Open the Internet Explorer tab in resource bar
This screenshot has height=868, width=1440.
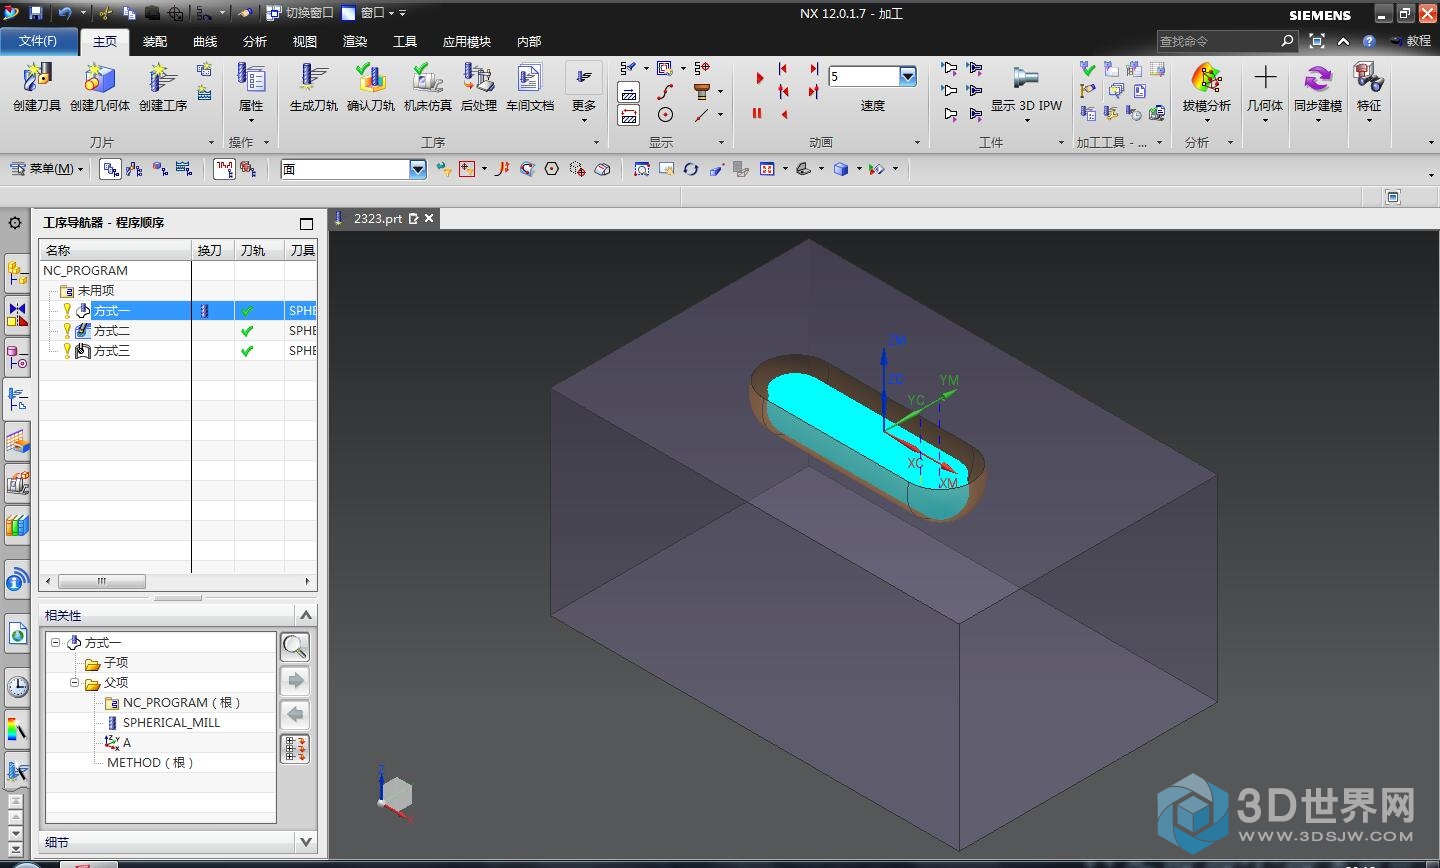pyautogui.click(x=17, y=633)
